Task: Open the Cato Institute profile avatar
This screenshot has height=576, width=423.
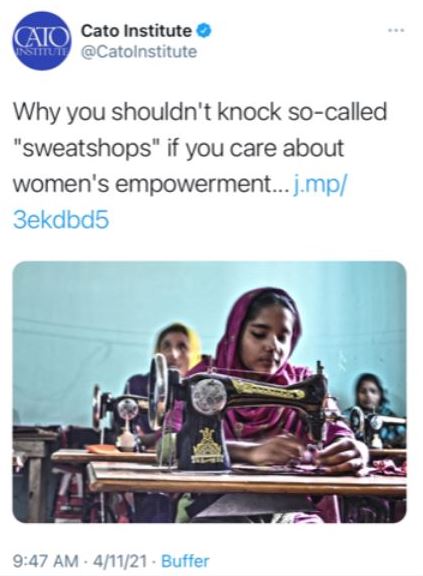Action: coord(41,41)
